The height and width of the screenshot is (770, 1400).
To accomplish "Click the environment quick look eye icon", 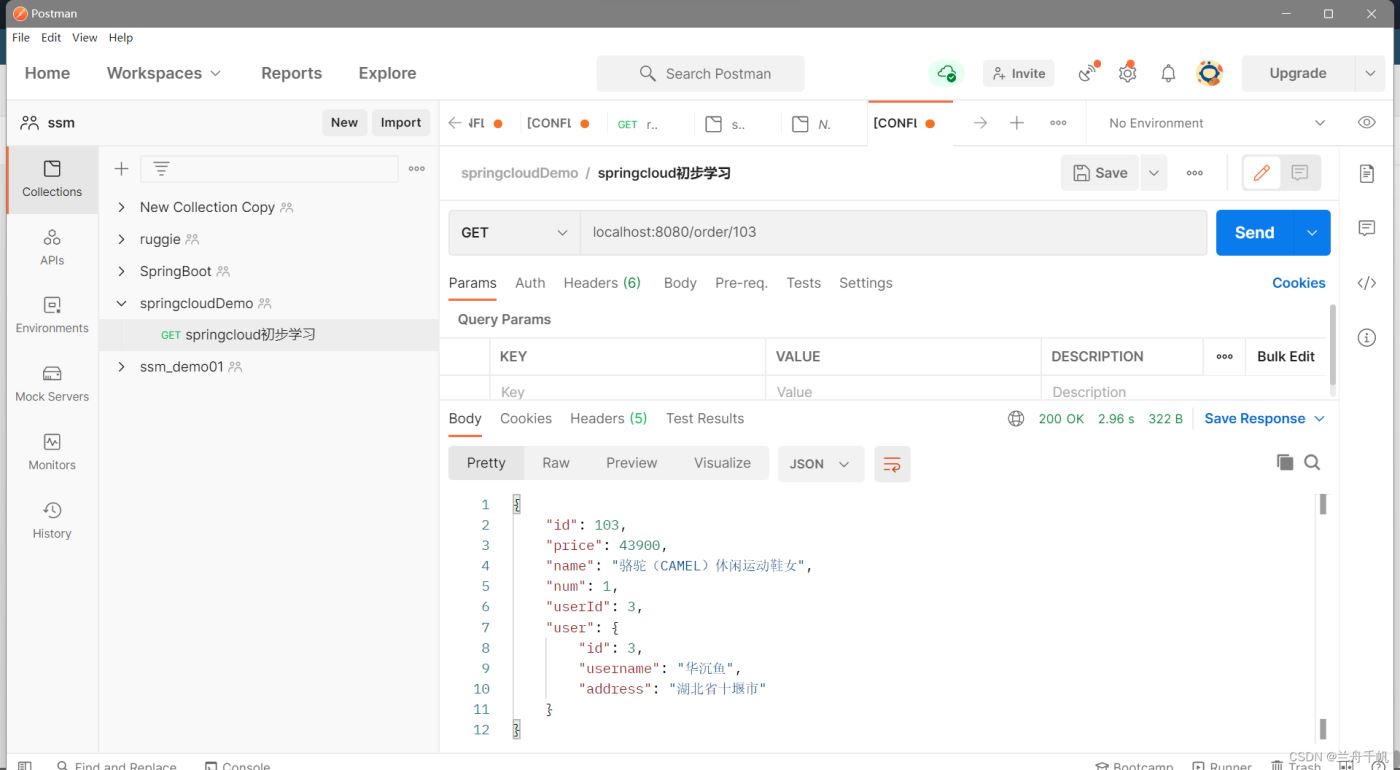I will coord(1367,123).
